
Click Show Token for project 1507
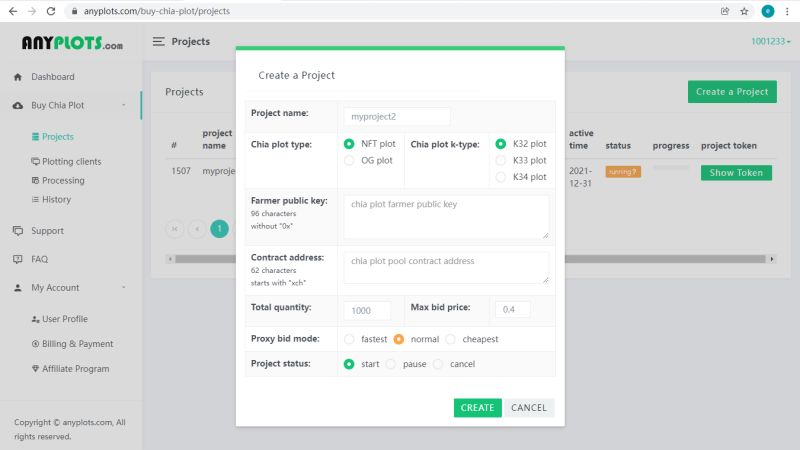point(736,173)
